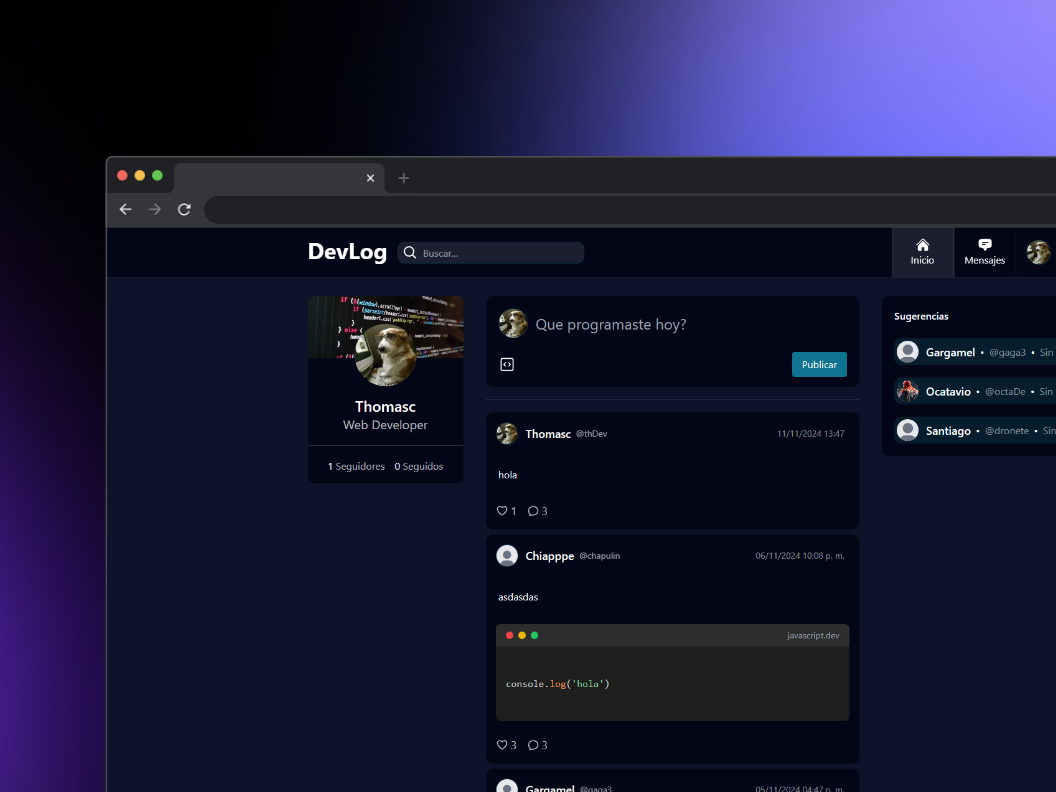Open Gargamel's avatar in Sugerencias
Image resolution: width=1056 pixels, height=792 pixels.
(x=908, y=352)
